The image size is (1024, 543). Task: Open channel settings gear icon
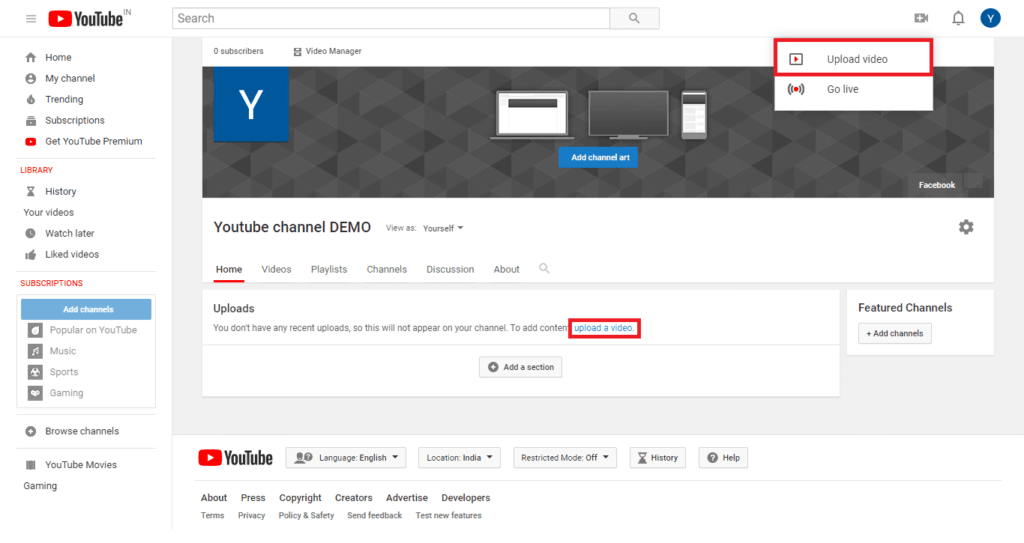[x=966, y=227]
